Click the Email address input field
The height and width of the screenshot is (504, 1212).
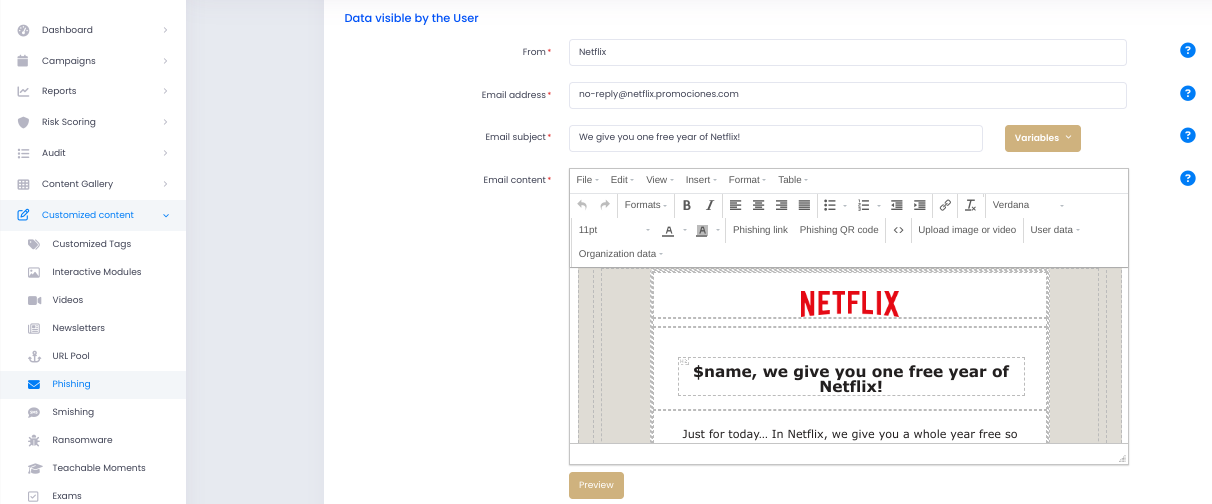pyautogui.click(x=848, y=95)
